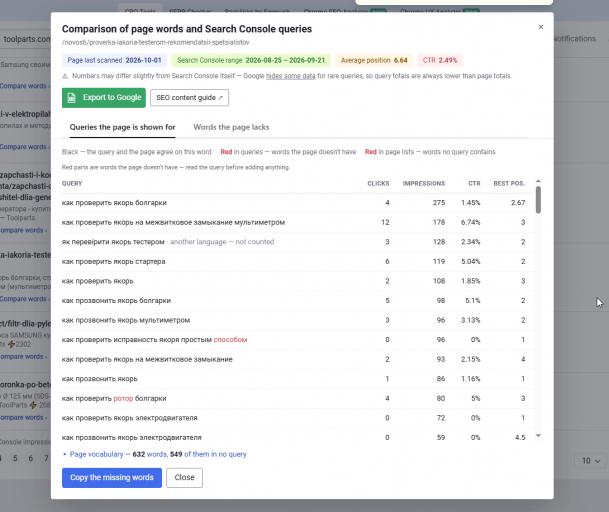609x512 pixels.
Task: Switch to Words the page lacks tab
Action: pyautogui.click(x=231, y=127)
